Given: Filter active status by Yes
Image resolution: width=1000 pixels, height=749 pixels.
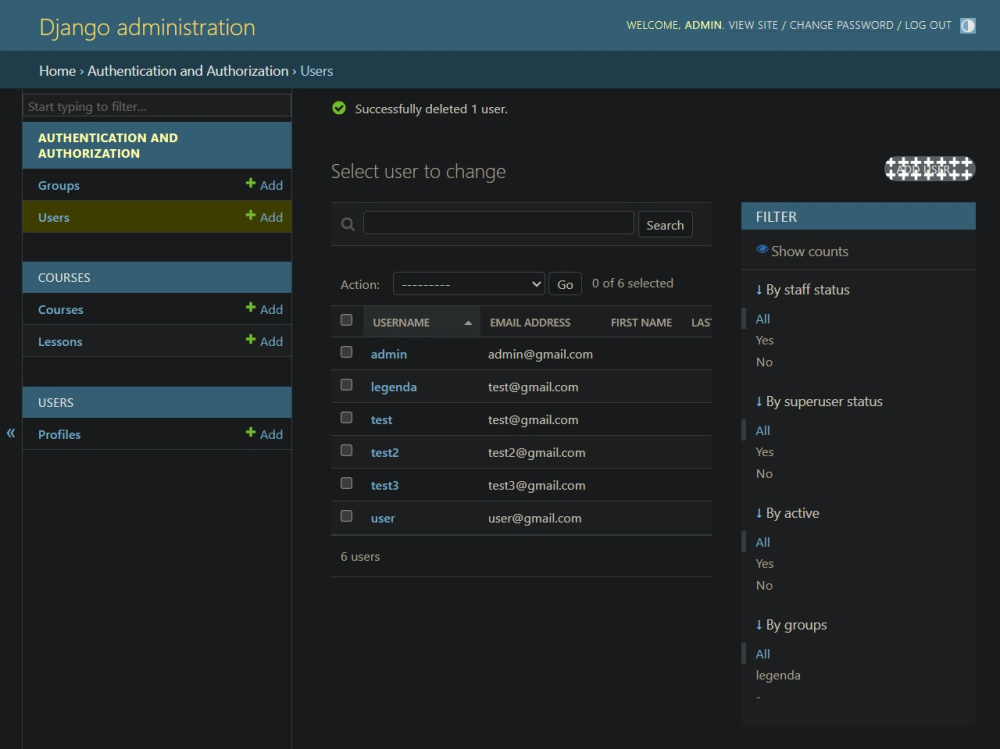Looking at the screenshot, I should (764, 563).
